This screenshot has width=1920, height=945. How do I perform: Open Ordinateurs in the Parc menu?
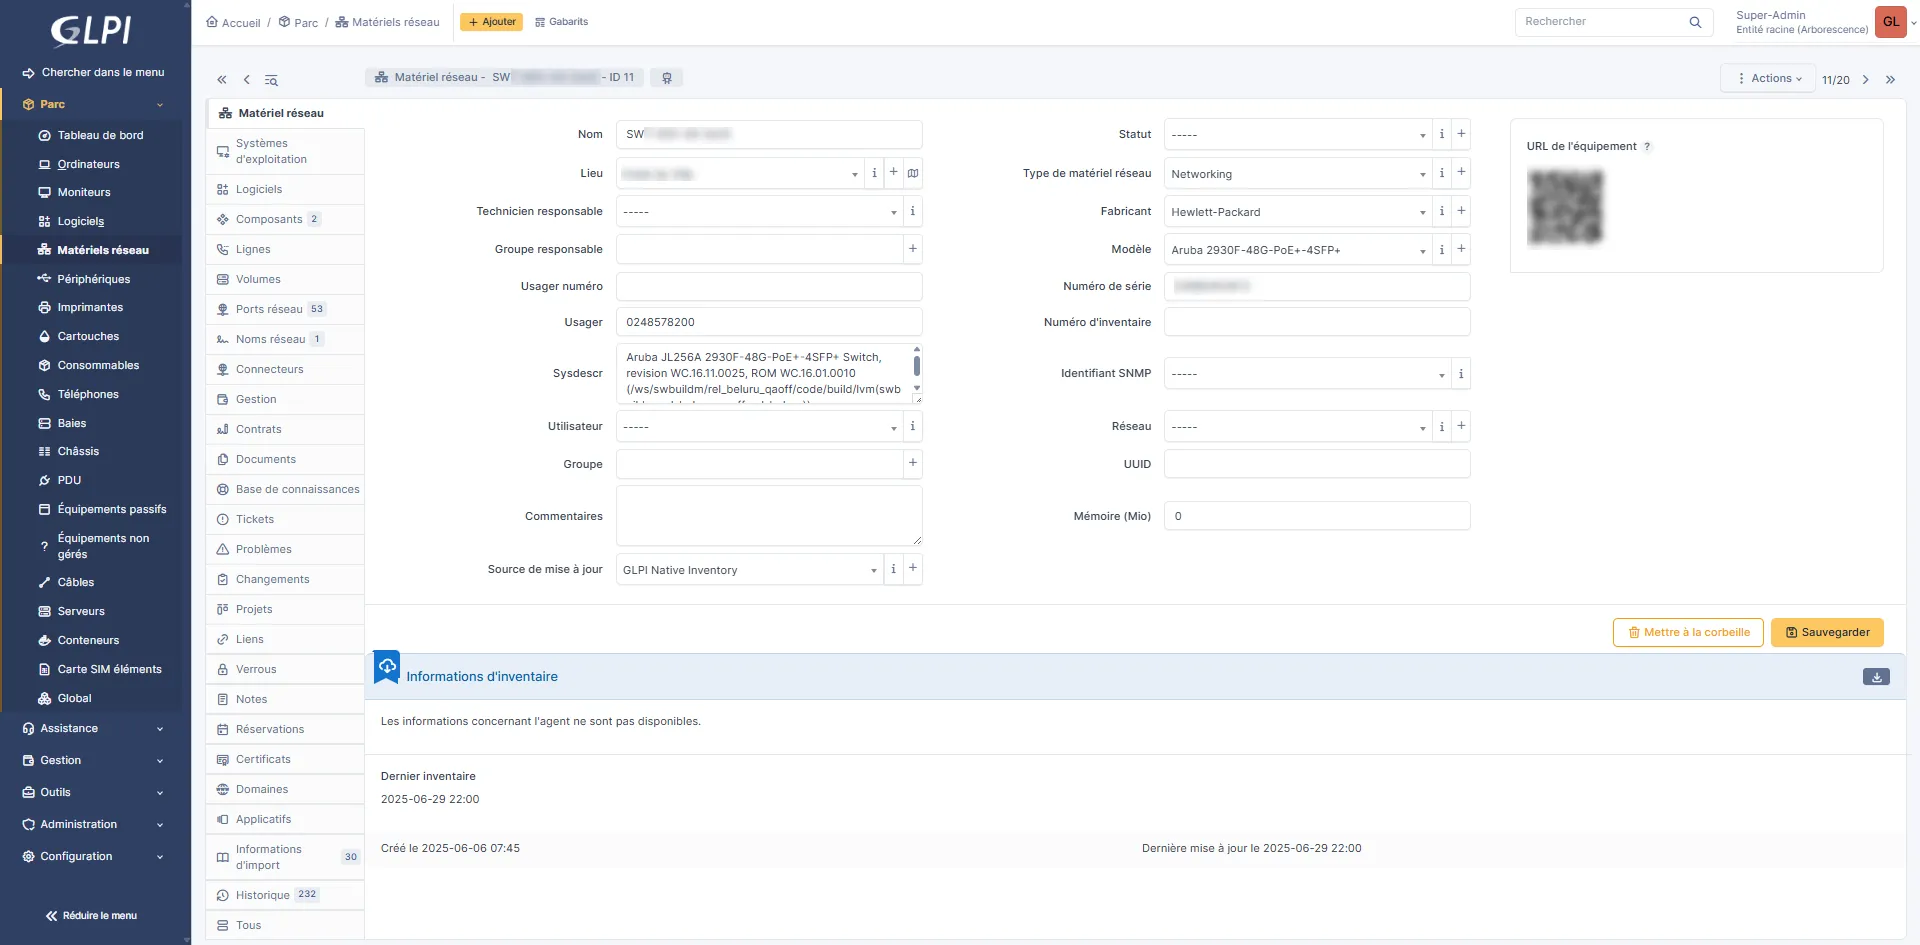88,164
